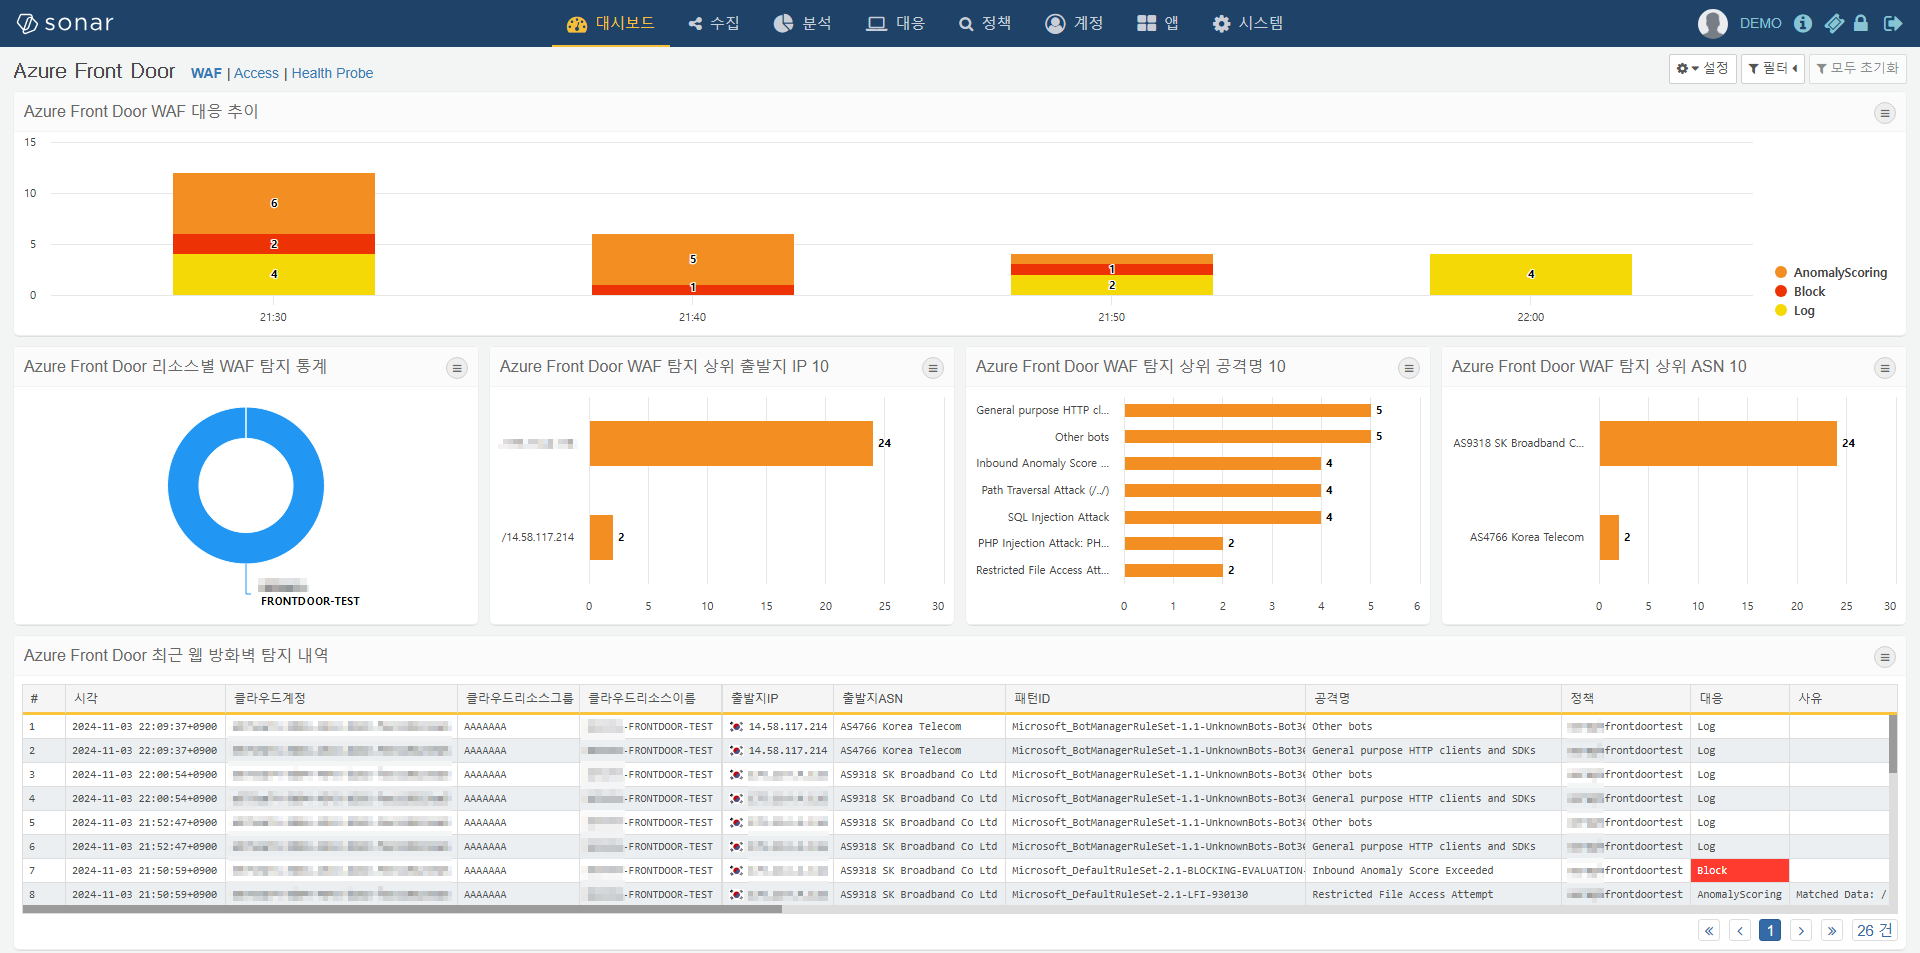This screenshot has height=953, width=1920.
Task: Switch to the WAF tab link
Action: 206,73
